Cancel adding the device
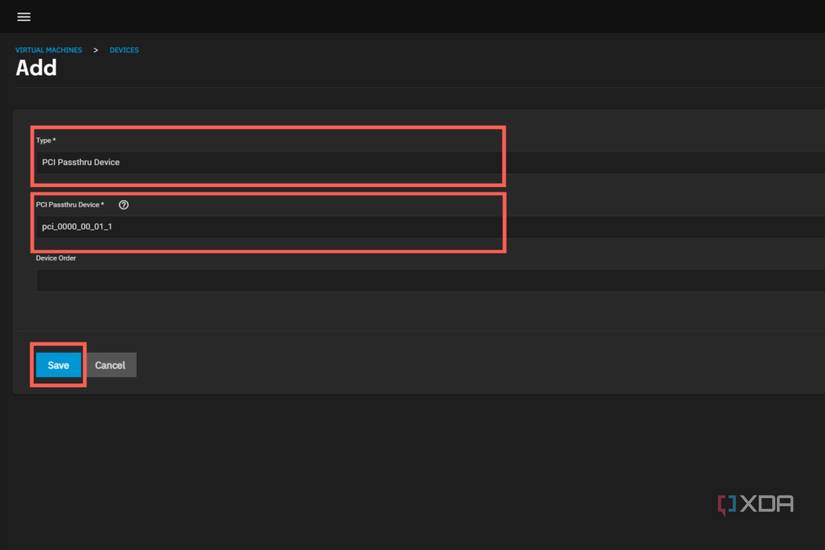Image resolution: width=825 pixels, height=550 pixels. tap(110, 365)
